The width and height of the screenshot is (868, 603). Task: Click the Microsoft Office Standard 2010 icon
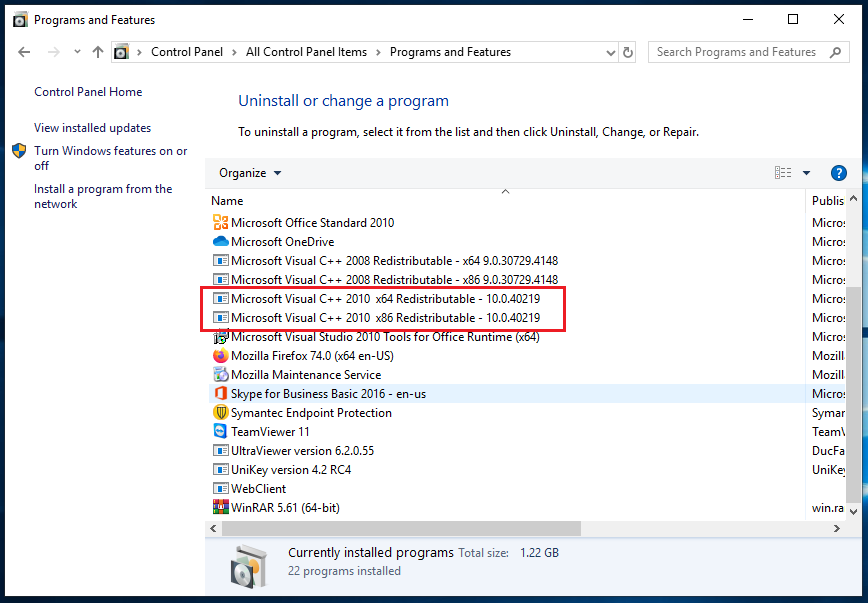coord(220,223)
